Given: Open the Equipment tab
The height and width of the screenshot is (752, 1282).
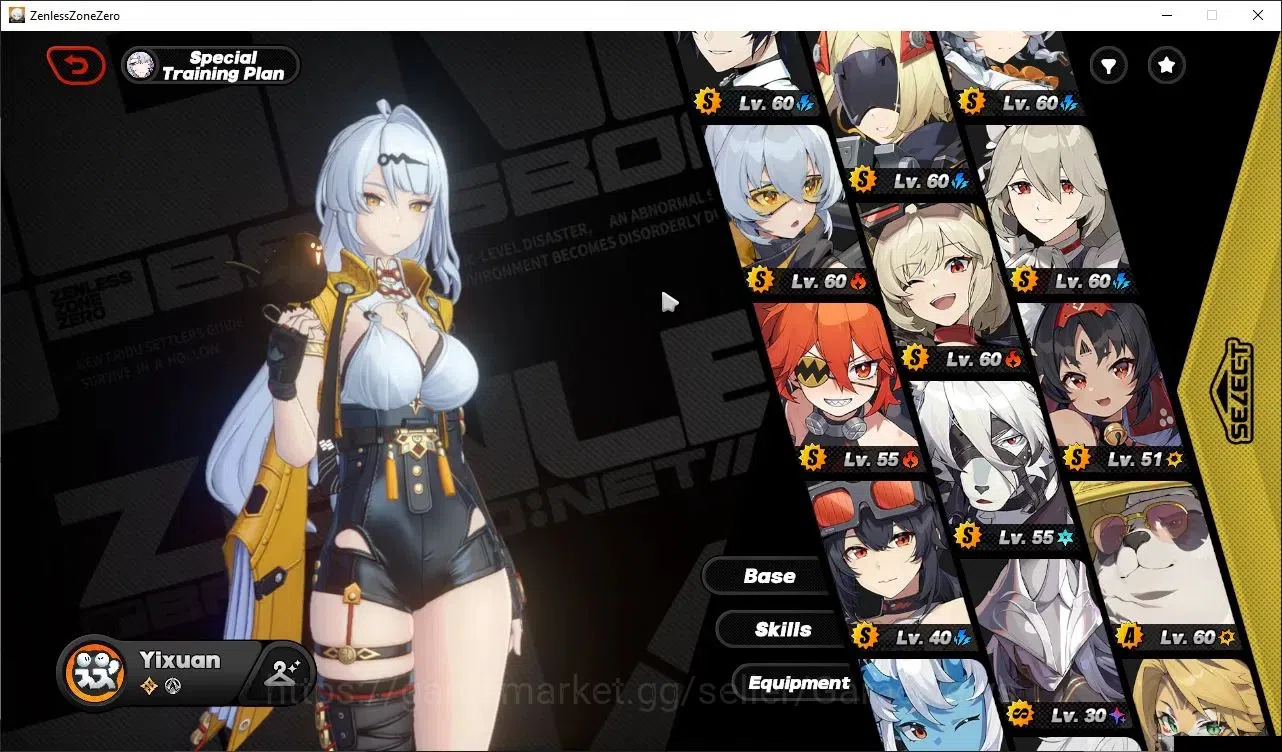Looking at the screenshot, I should [798, 684].
